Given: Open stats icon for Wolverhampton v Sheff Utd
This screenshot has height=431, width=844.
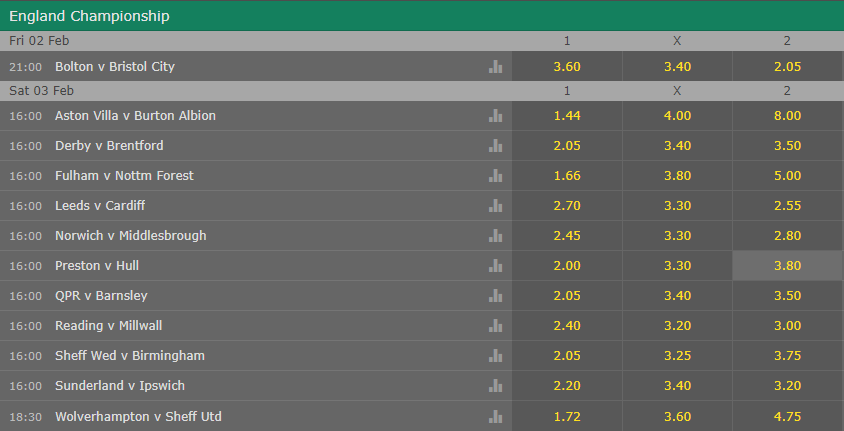Looking at the screenshot, I should 496,416.
